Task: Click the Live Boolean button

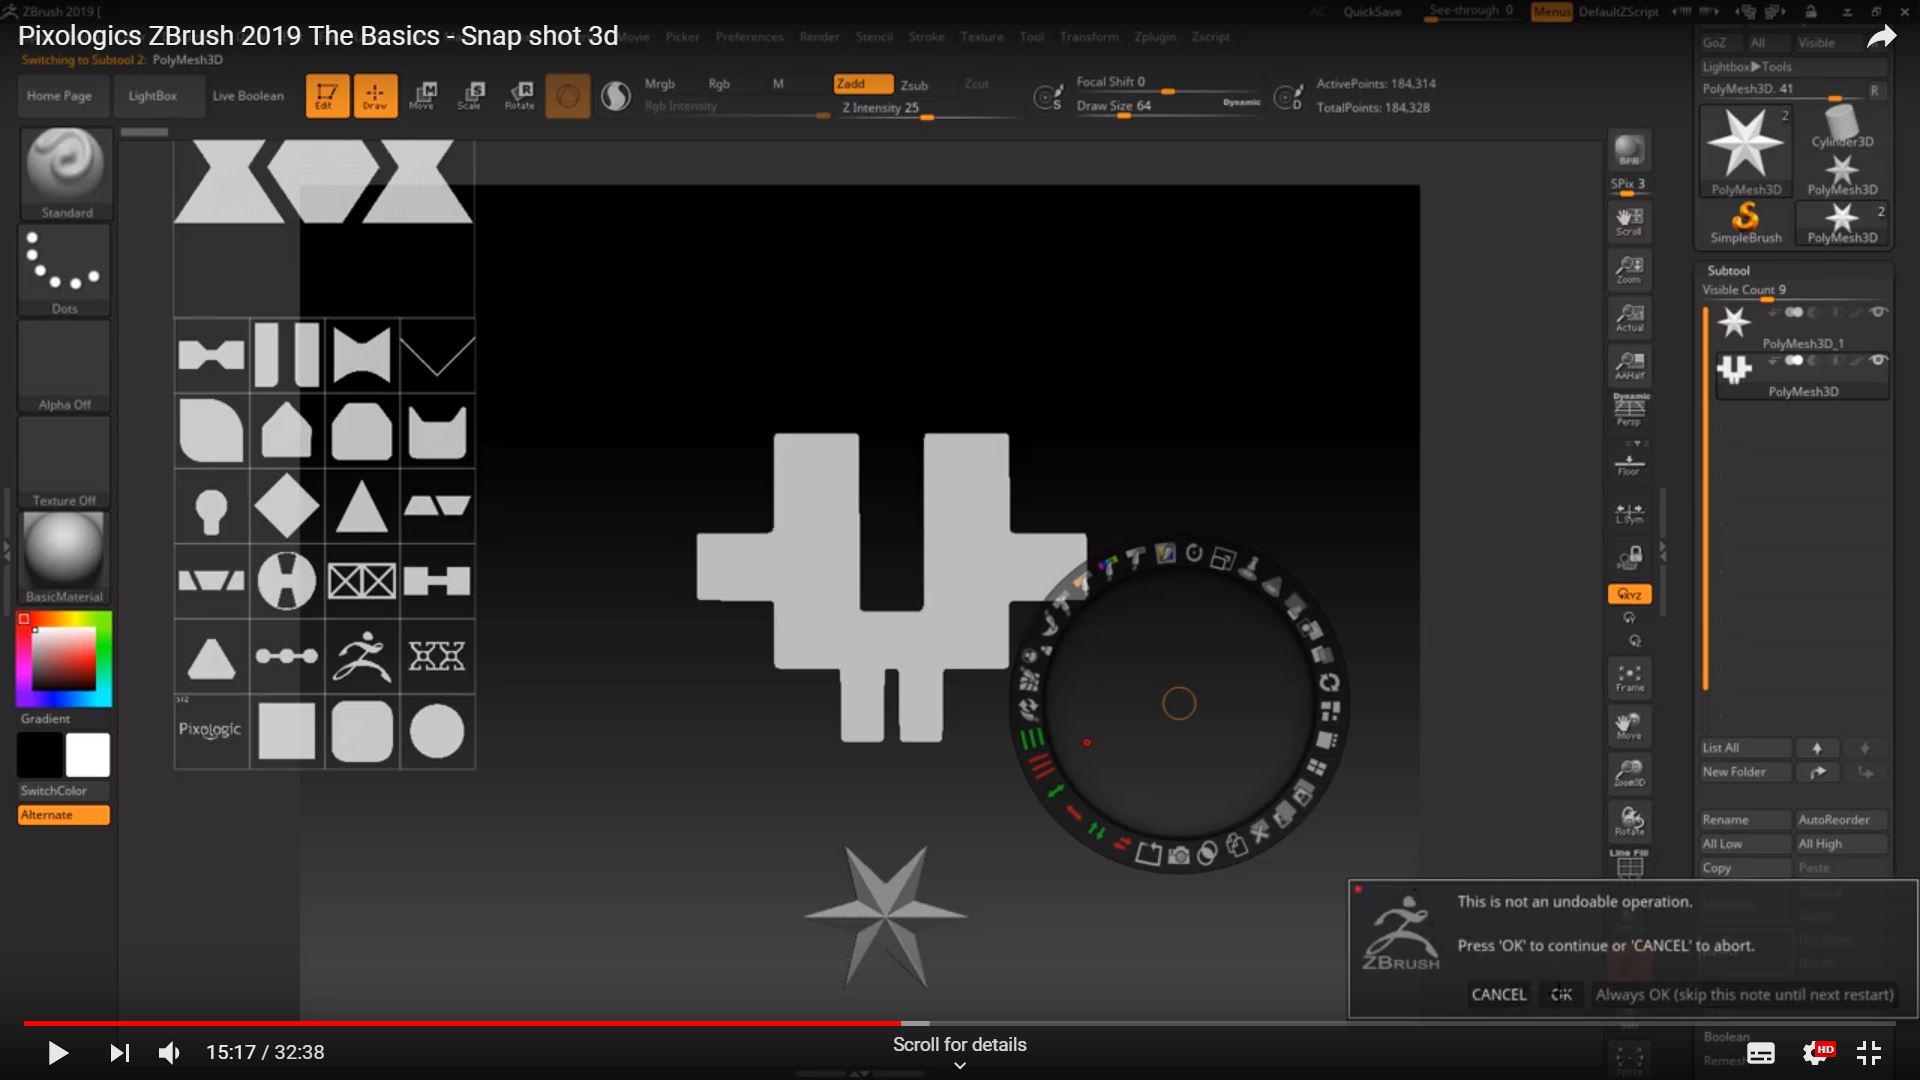Action: click(x=248, y=96)
